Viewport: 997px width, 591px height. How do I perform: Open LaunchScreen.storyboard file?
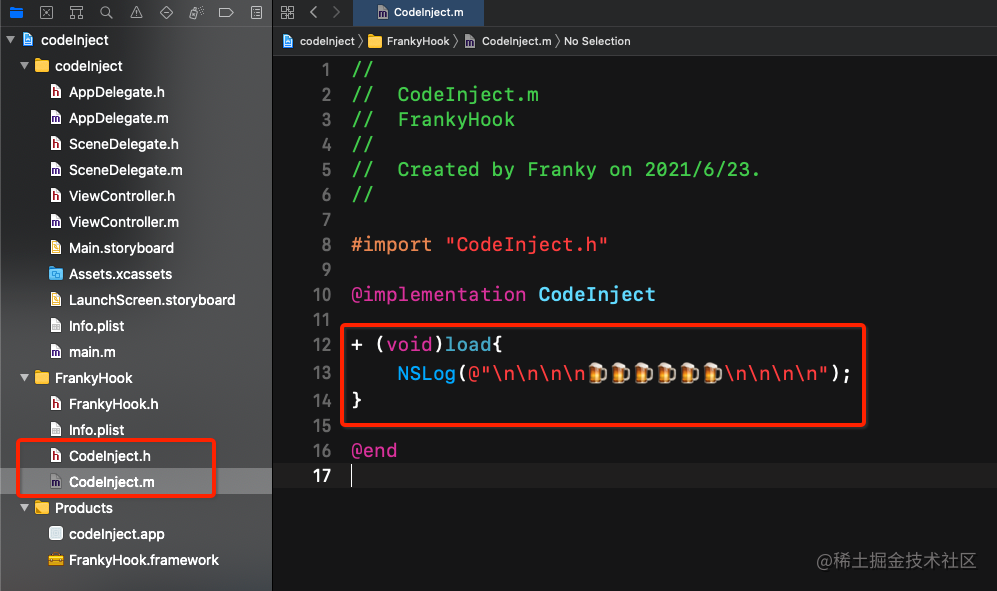(x=151, y=300)
